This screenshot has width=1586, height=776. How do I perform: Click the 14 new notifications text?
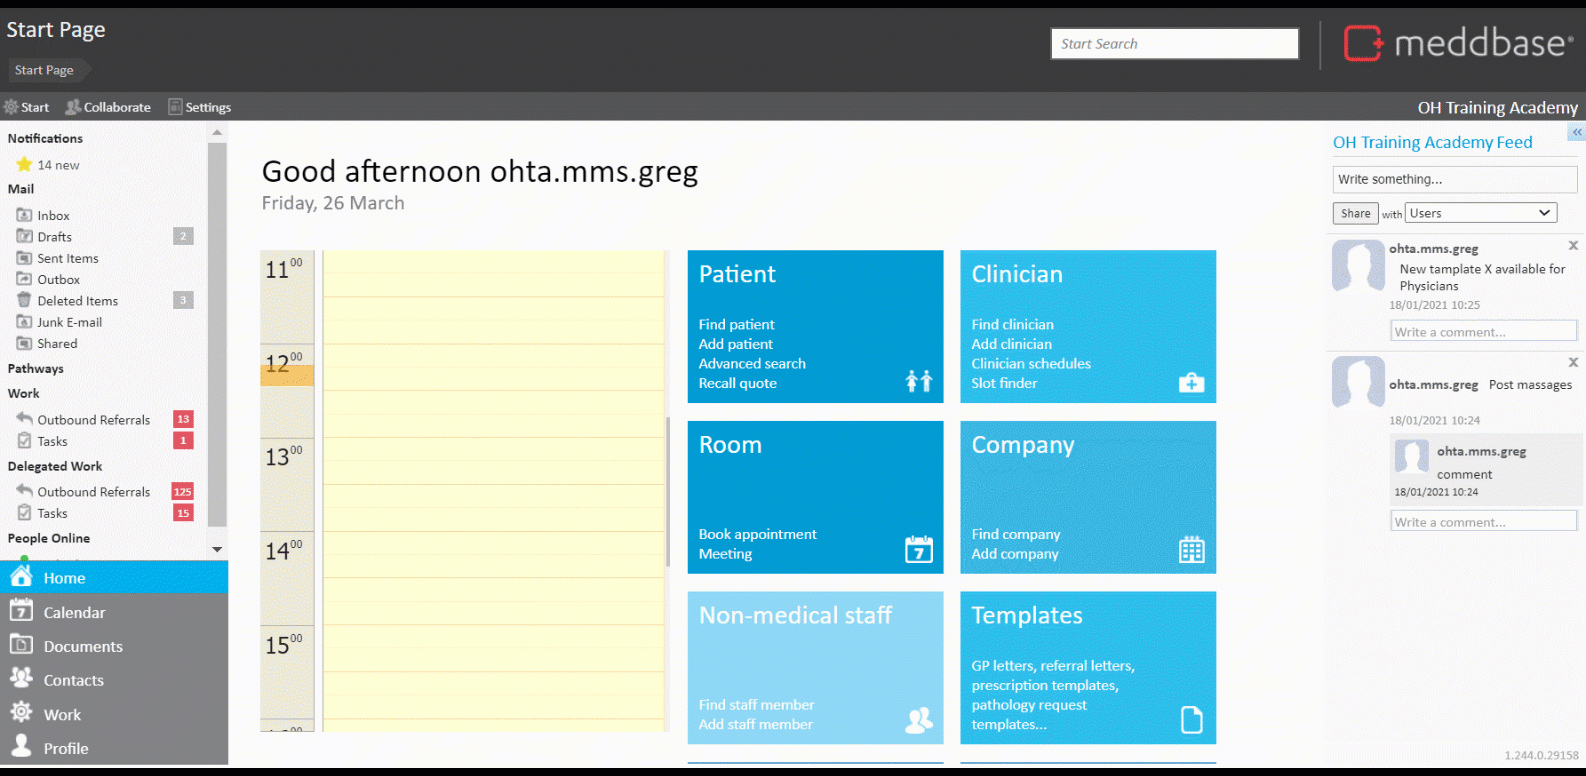click(x=58, y=165)
